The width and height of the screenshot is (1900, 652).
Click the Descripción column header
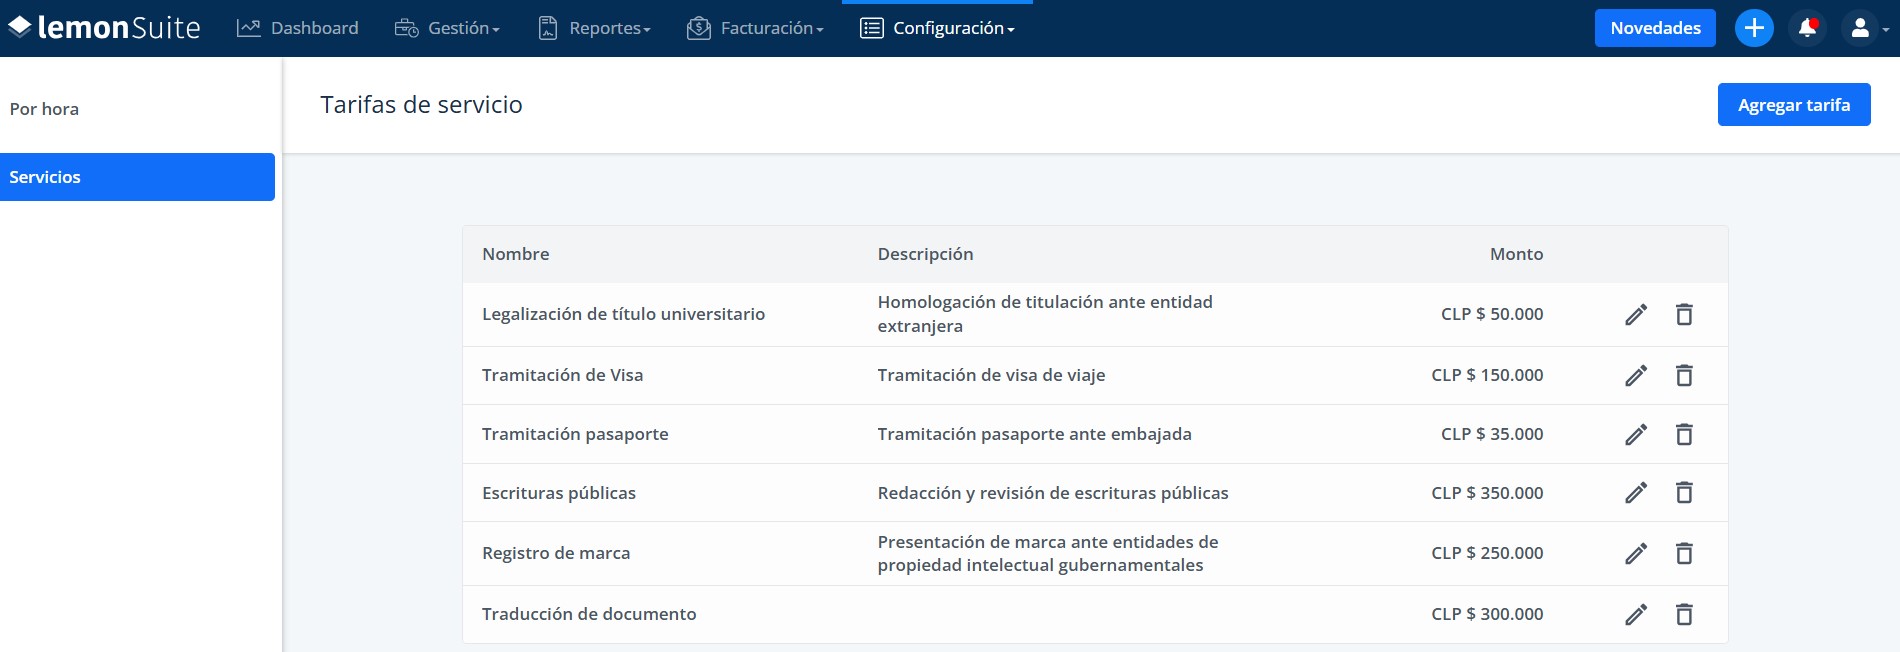[x=925, y=254]
